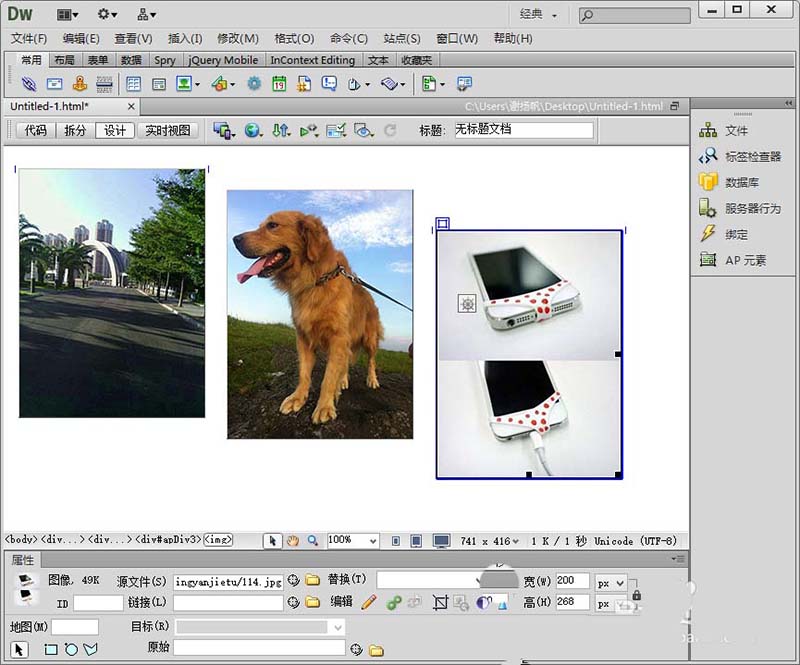Image resolution: width=800 pixels, height=665 pixels.
Task: Click the Insert Table icon
Action: click(134, 84)
